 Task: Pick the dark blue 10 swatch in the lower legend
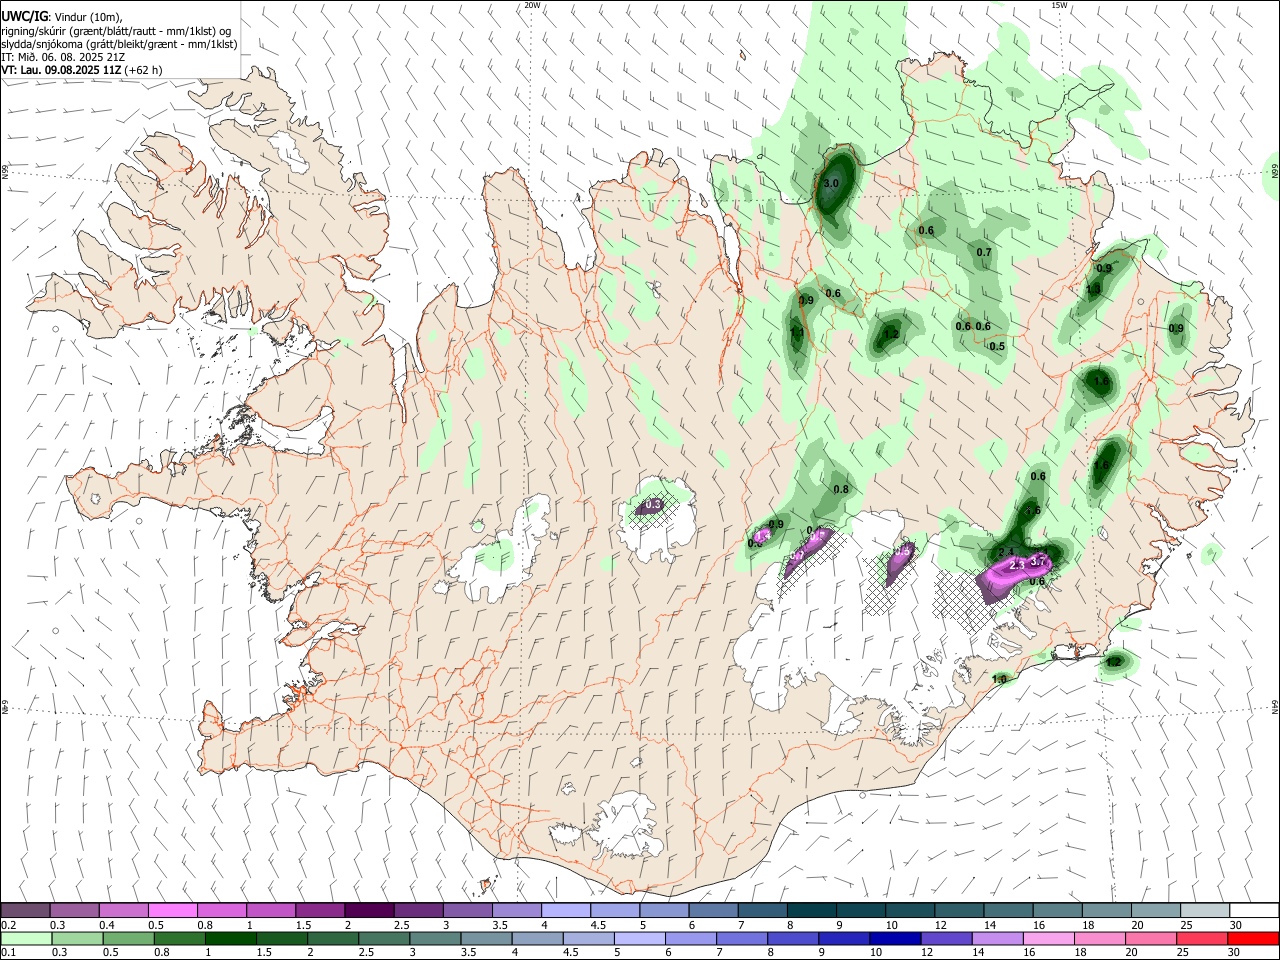[x=895, y=938]
